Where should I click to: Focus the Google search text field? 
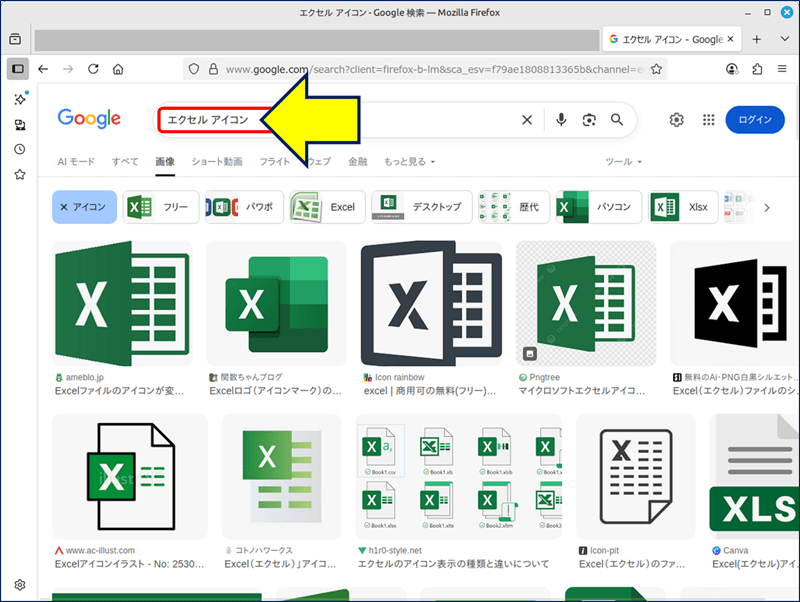tap(337, 120)
